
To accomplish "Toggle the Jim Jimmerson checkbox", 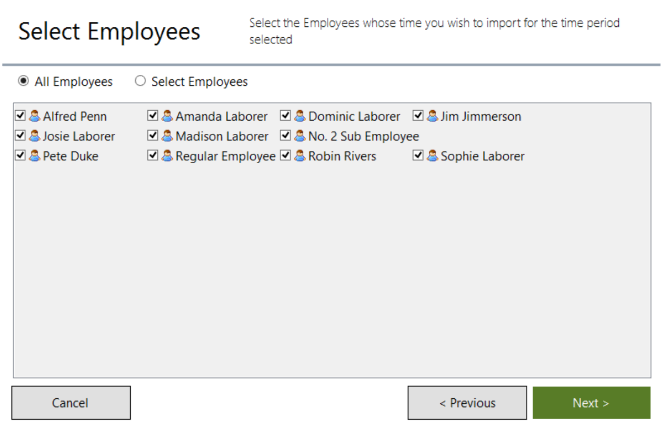I will pos(418,115).
